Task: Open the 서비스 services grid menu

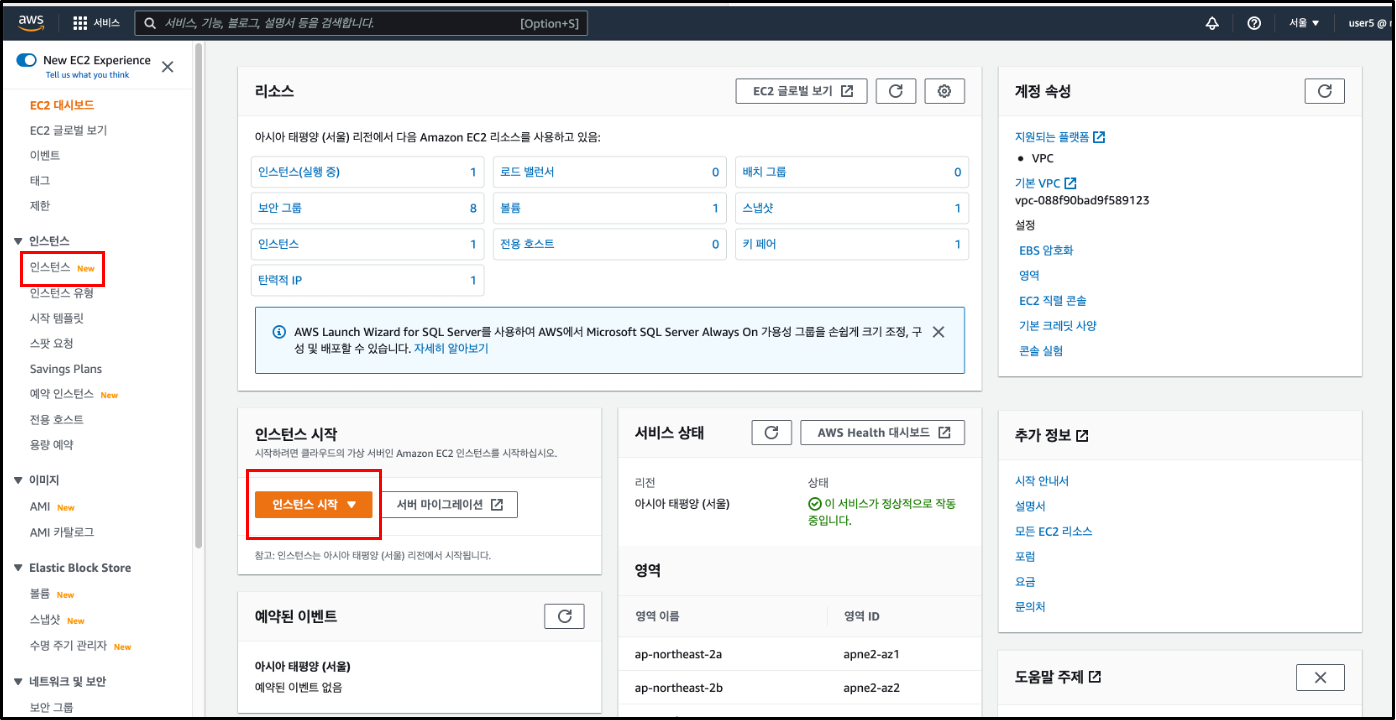Action: [x=97, y=23]
